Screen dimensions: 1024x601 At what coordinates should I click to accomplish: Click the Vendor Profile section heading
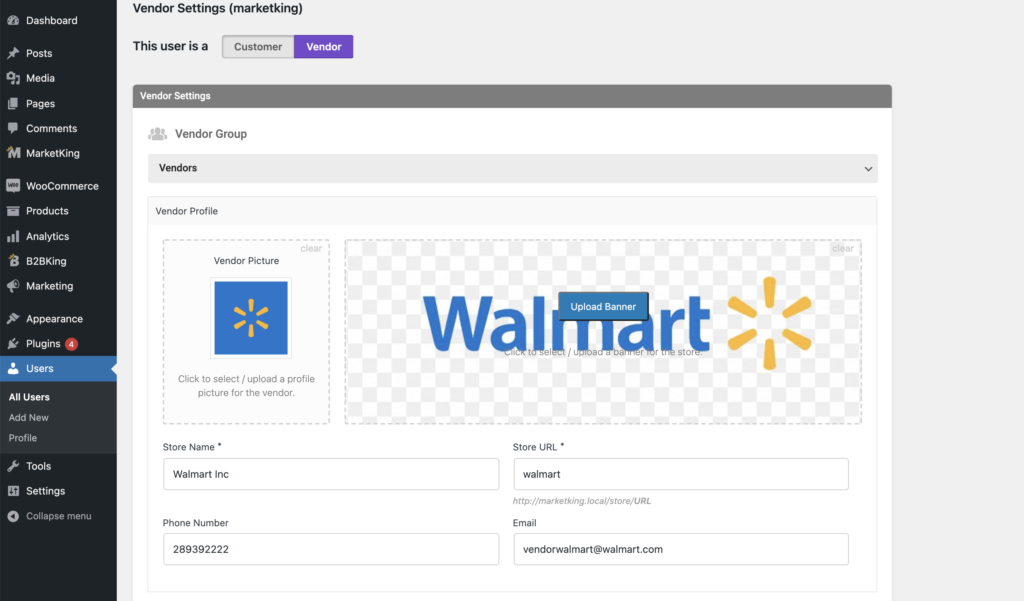click(187, 211)
